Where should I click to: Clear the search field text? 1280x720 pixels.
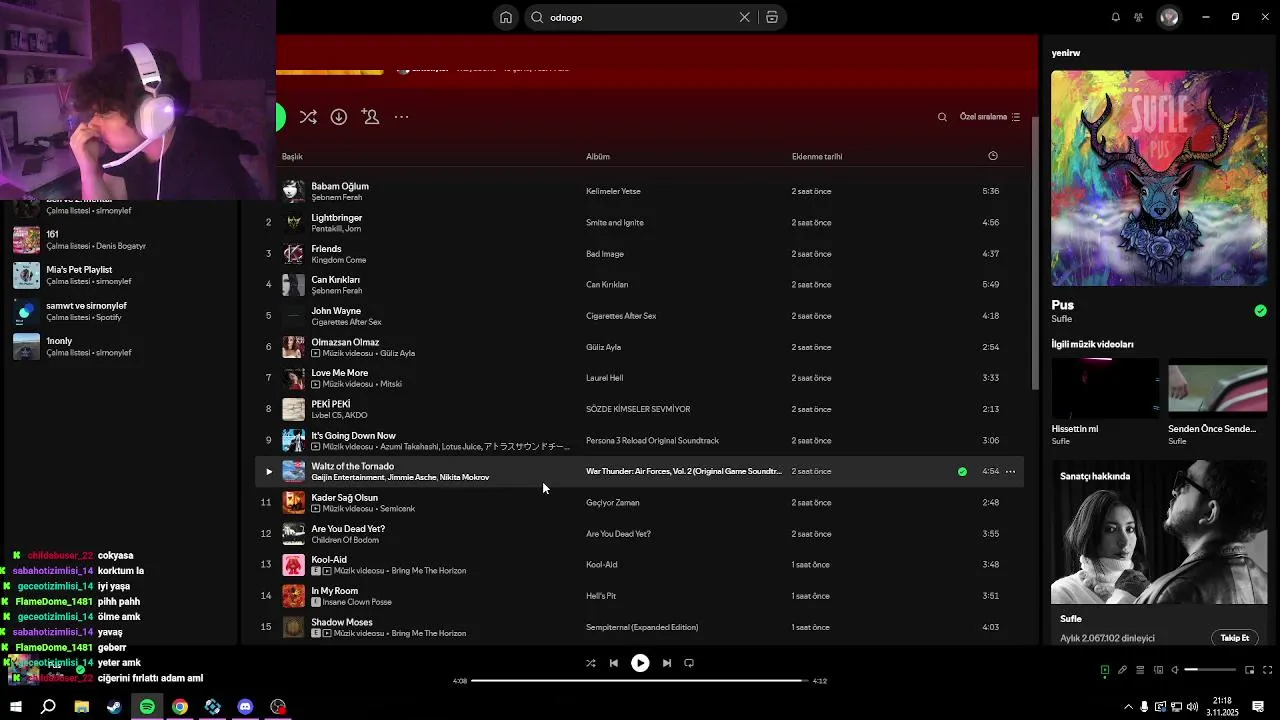744,17
